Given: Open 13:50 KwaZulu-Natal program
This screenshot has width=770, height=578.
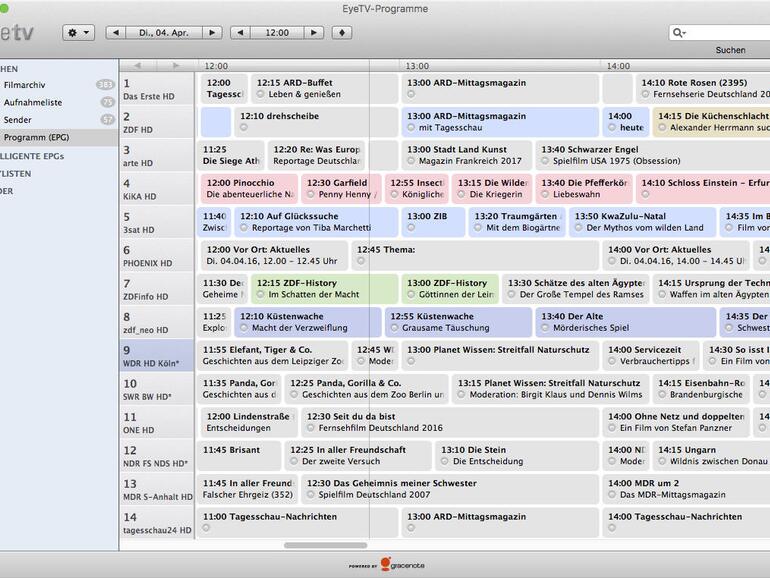Looking at the screenshot, I should (642, 222).
